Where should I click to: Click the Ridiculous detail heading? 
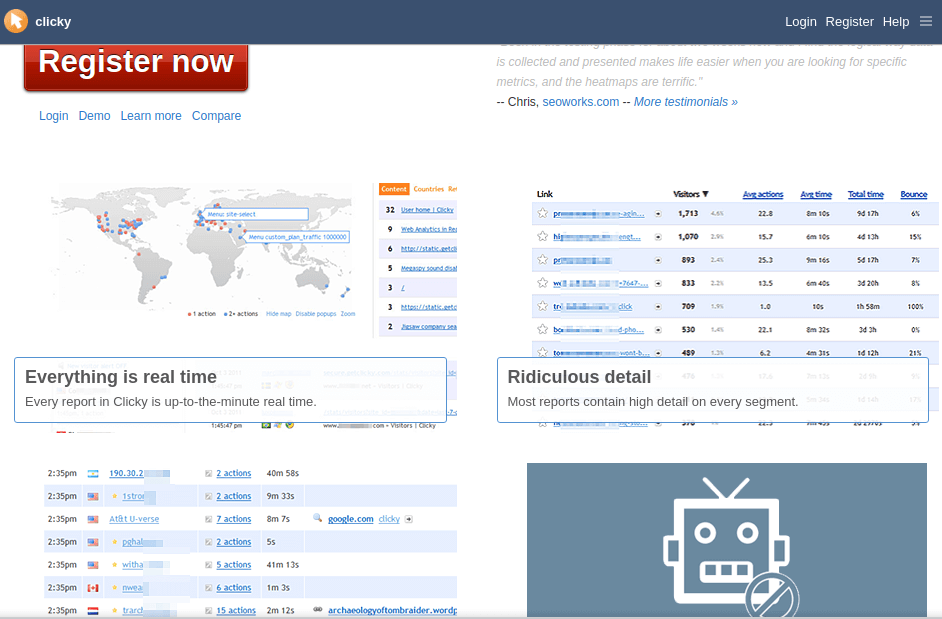(x=579, y=377)
